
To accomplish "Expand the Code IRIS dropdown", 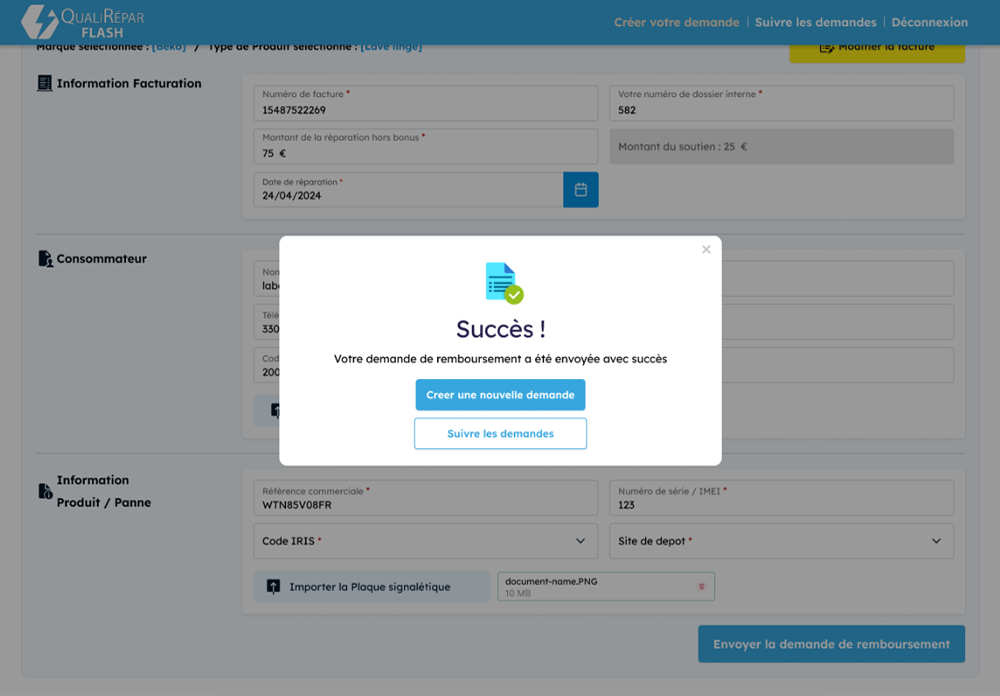I will [425, 541].
